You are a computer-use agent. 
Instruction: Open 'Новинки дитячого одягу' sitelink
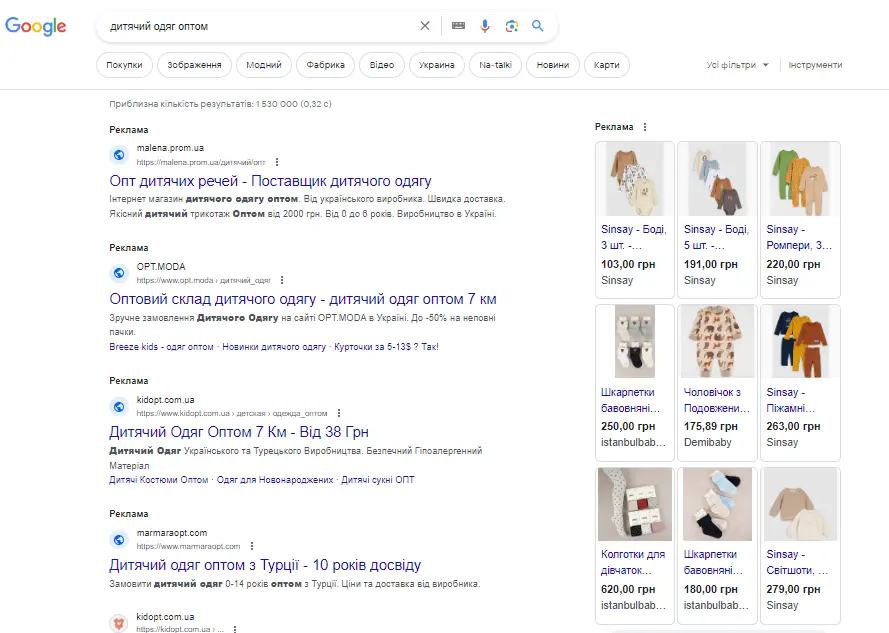pos(274,347)
